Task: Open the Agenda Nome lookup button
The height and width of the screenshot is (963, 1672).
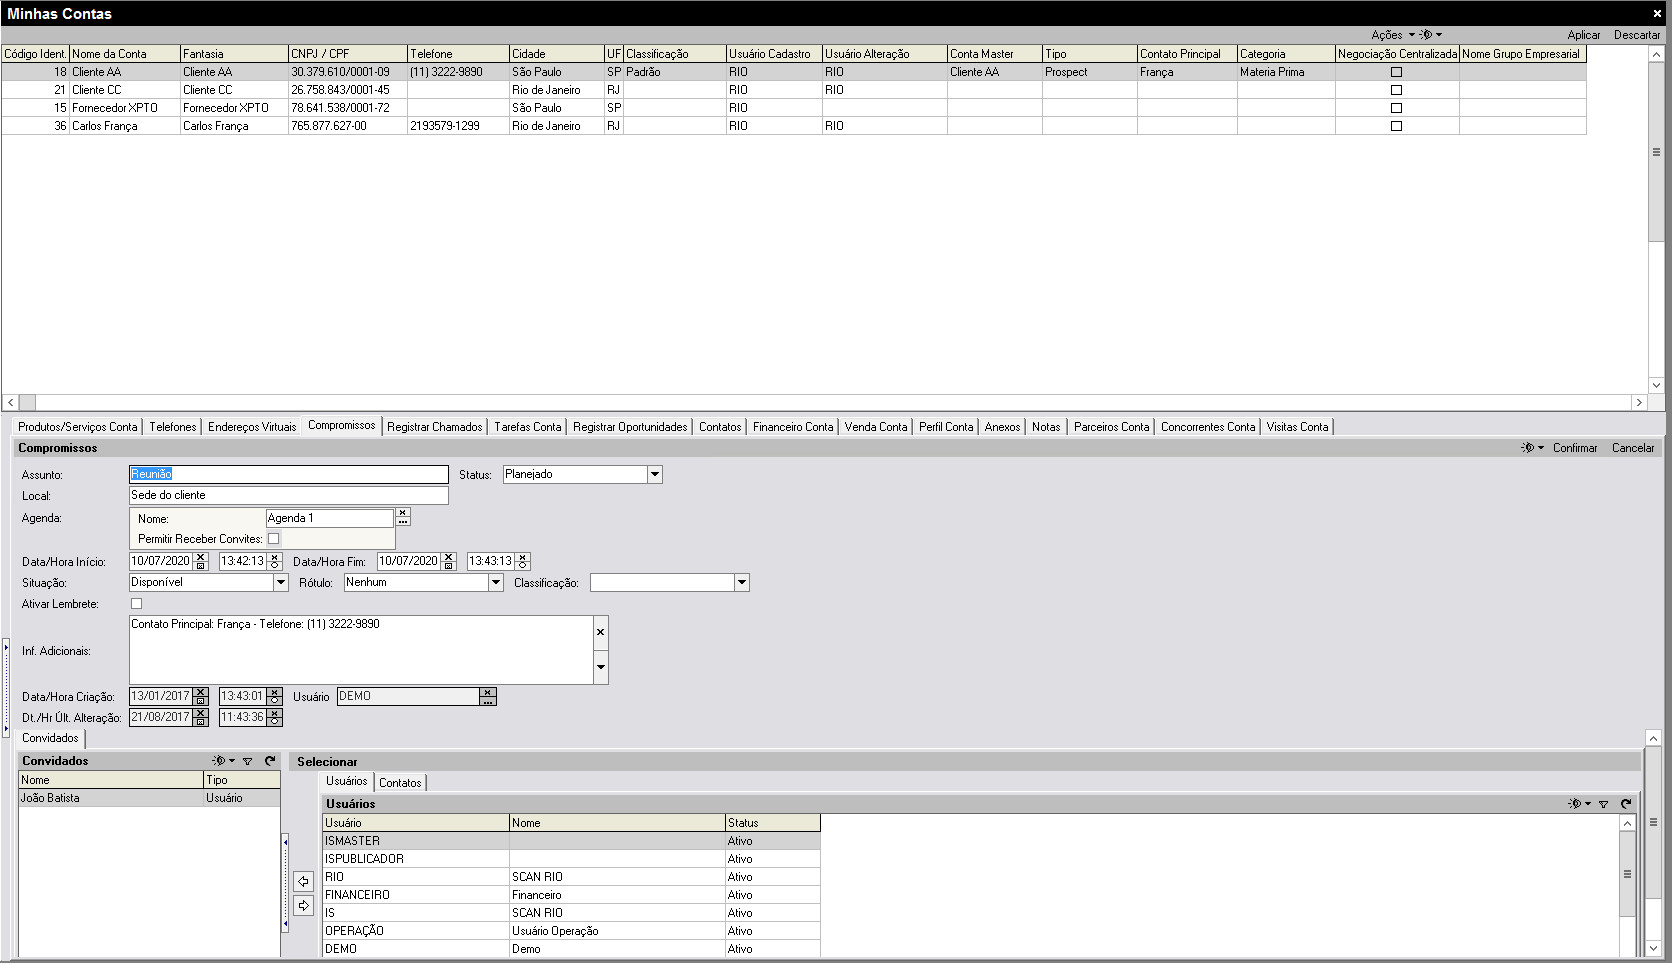Action: click(403, 518)
